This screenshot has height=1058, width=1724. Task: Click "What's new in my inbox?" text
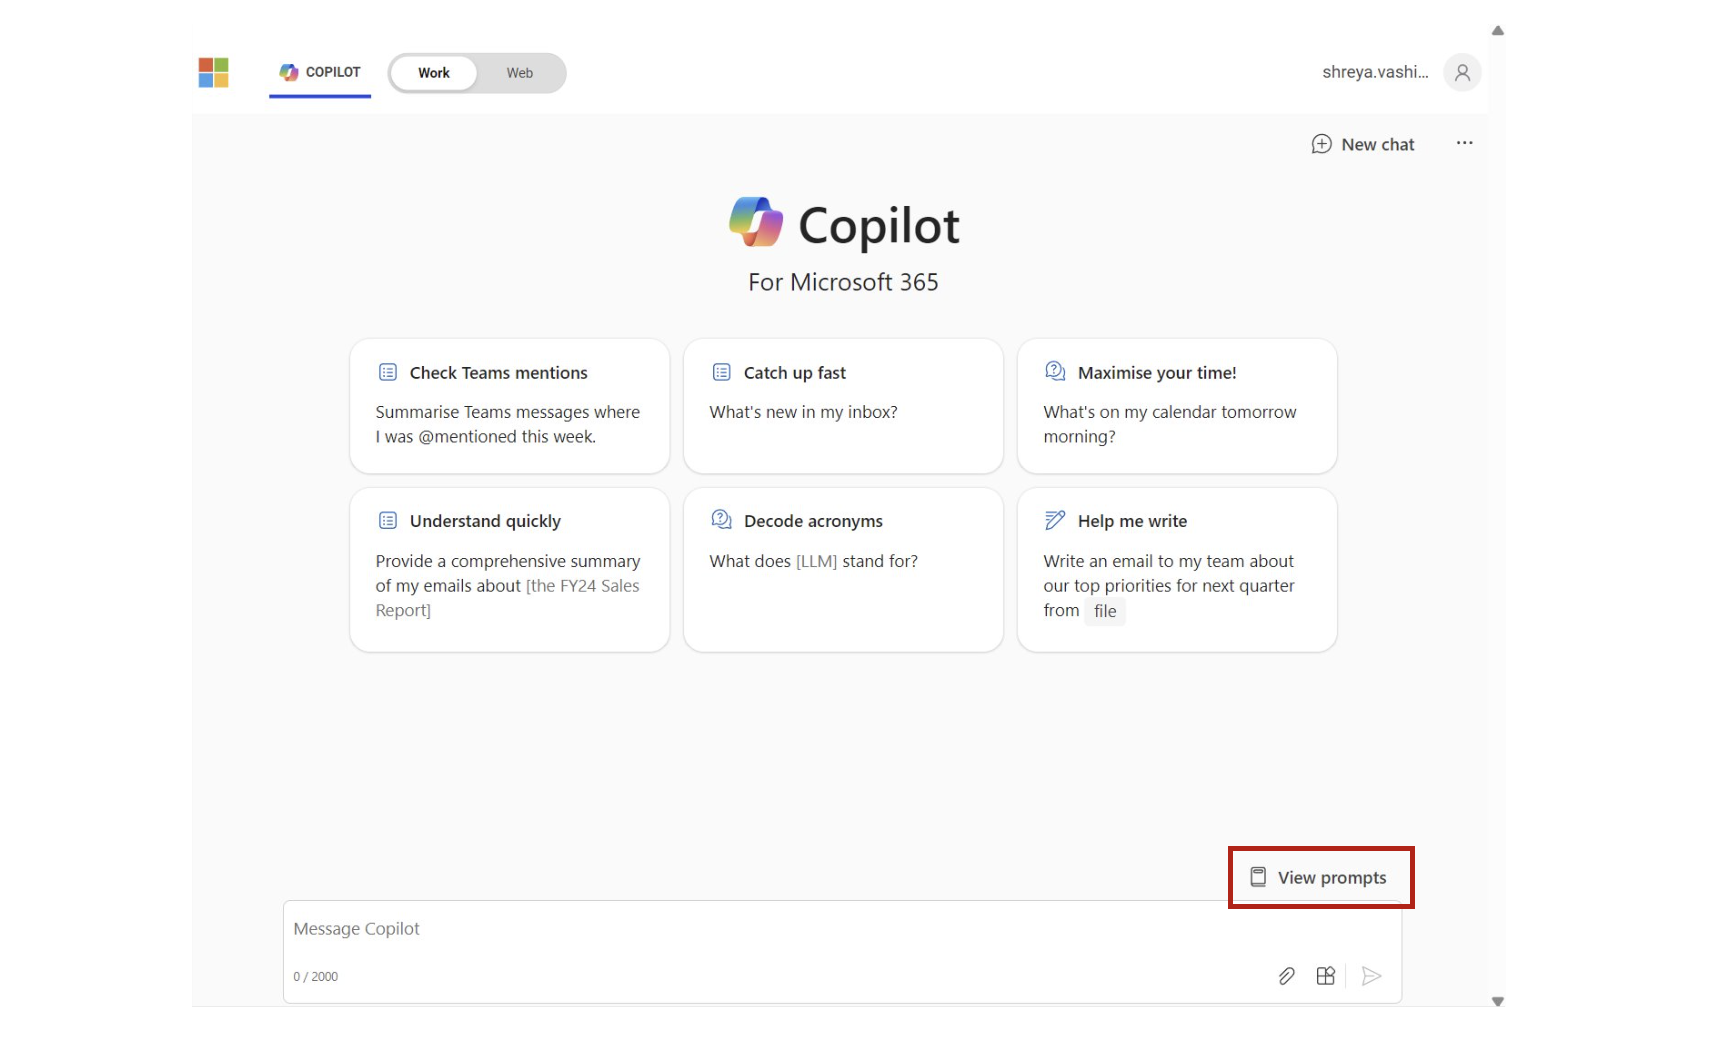tap(803, 412)
